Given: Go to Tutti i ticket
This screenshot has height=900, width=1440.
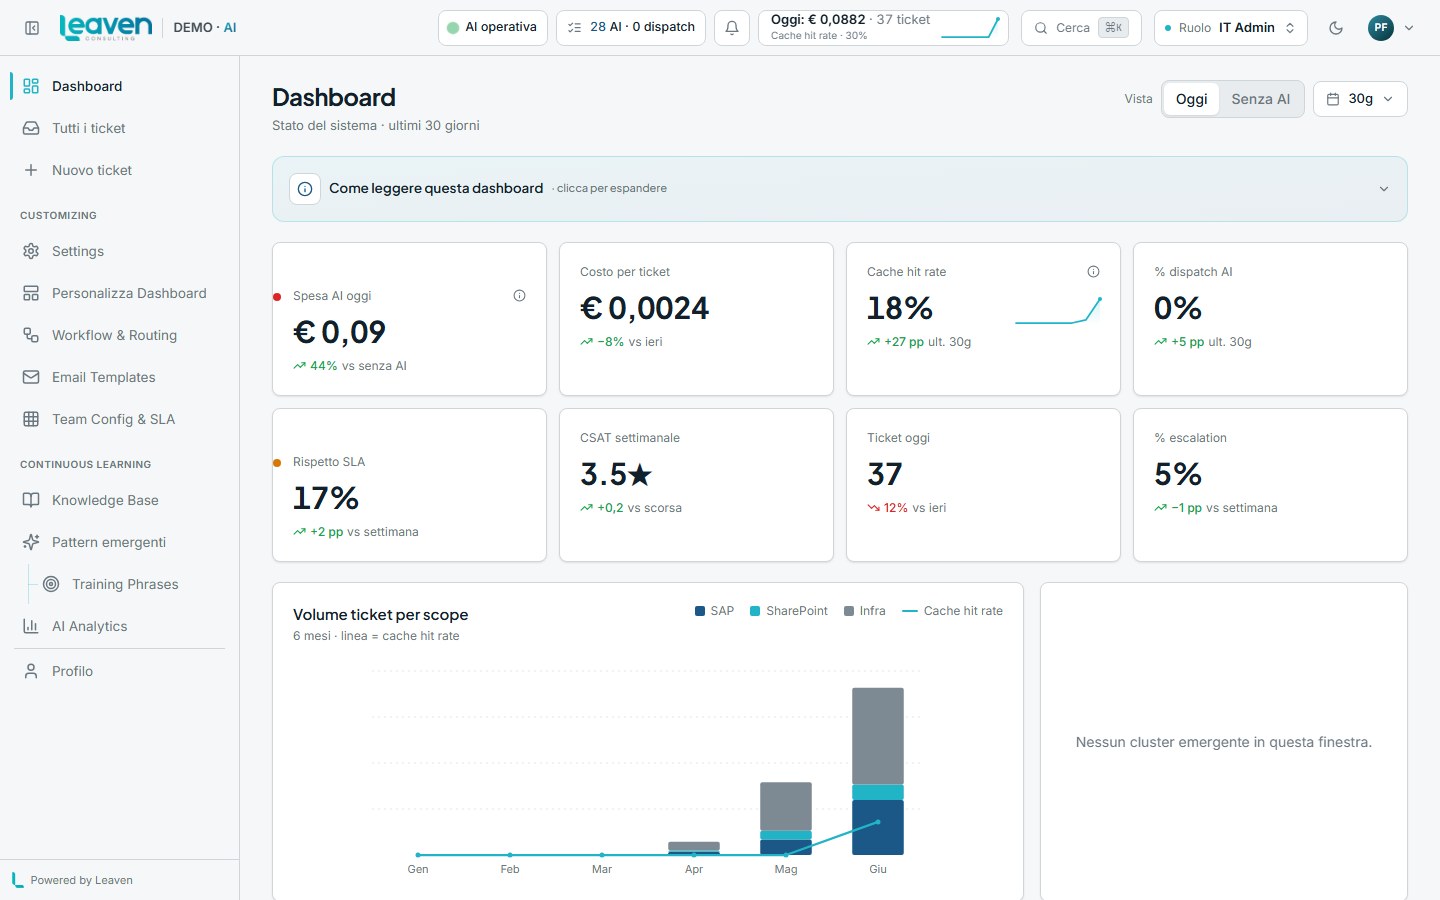Looking at the screenshot, I should coord(119,128).
